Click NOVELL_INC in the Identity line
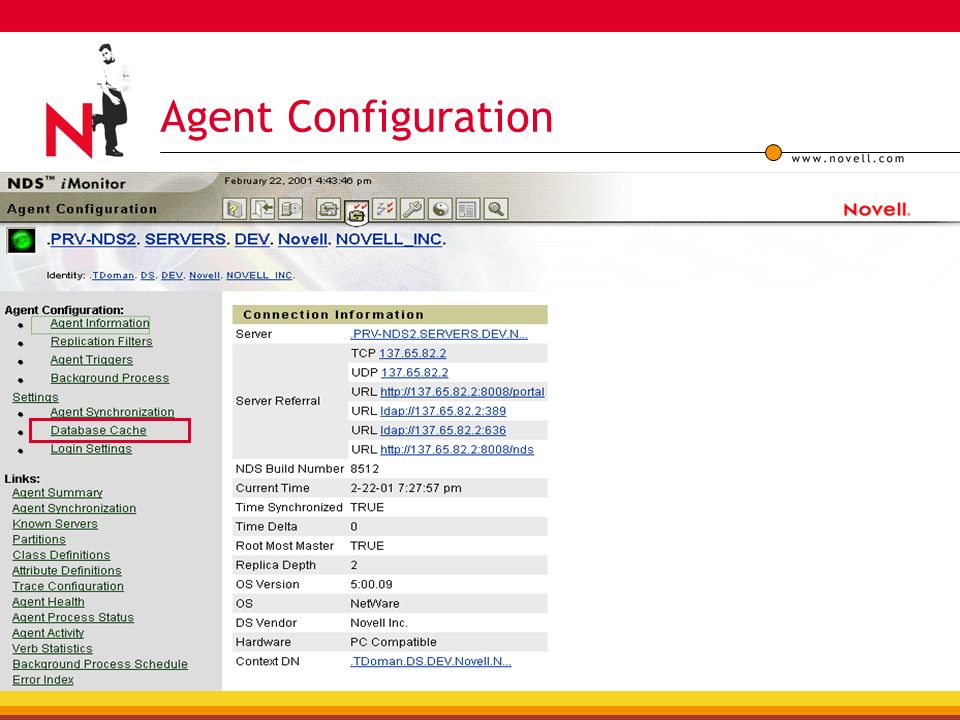 [x=259, y=276]
